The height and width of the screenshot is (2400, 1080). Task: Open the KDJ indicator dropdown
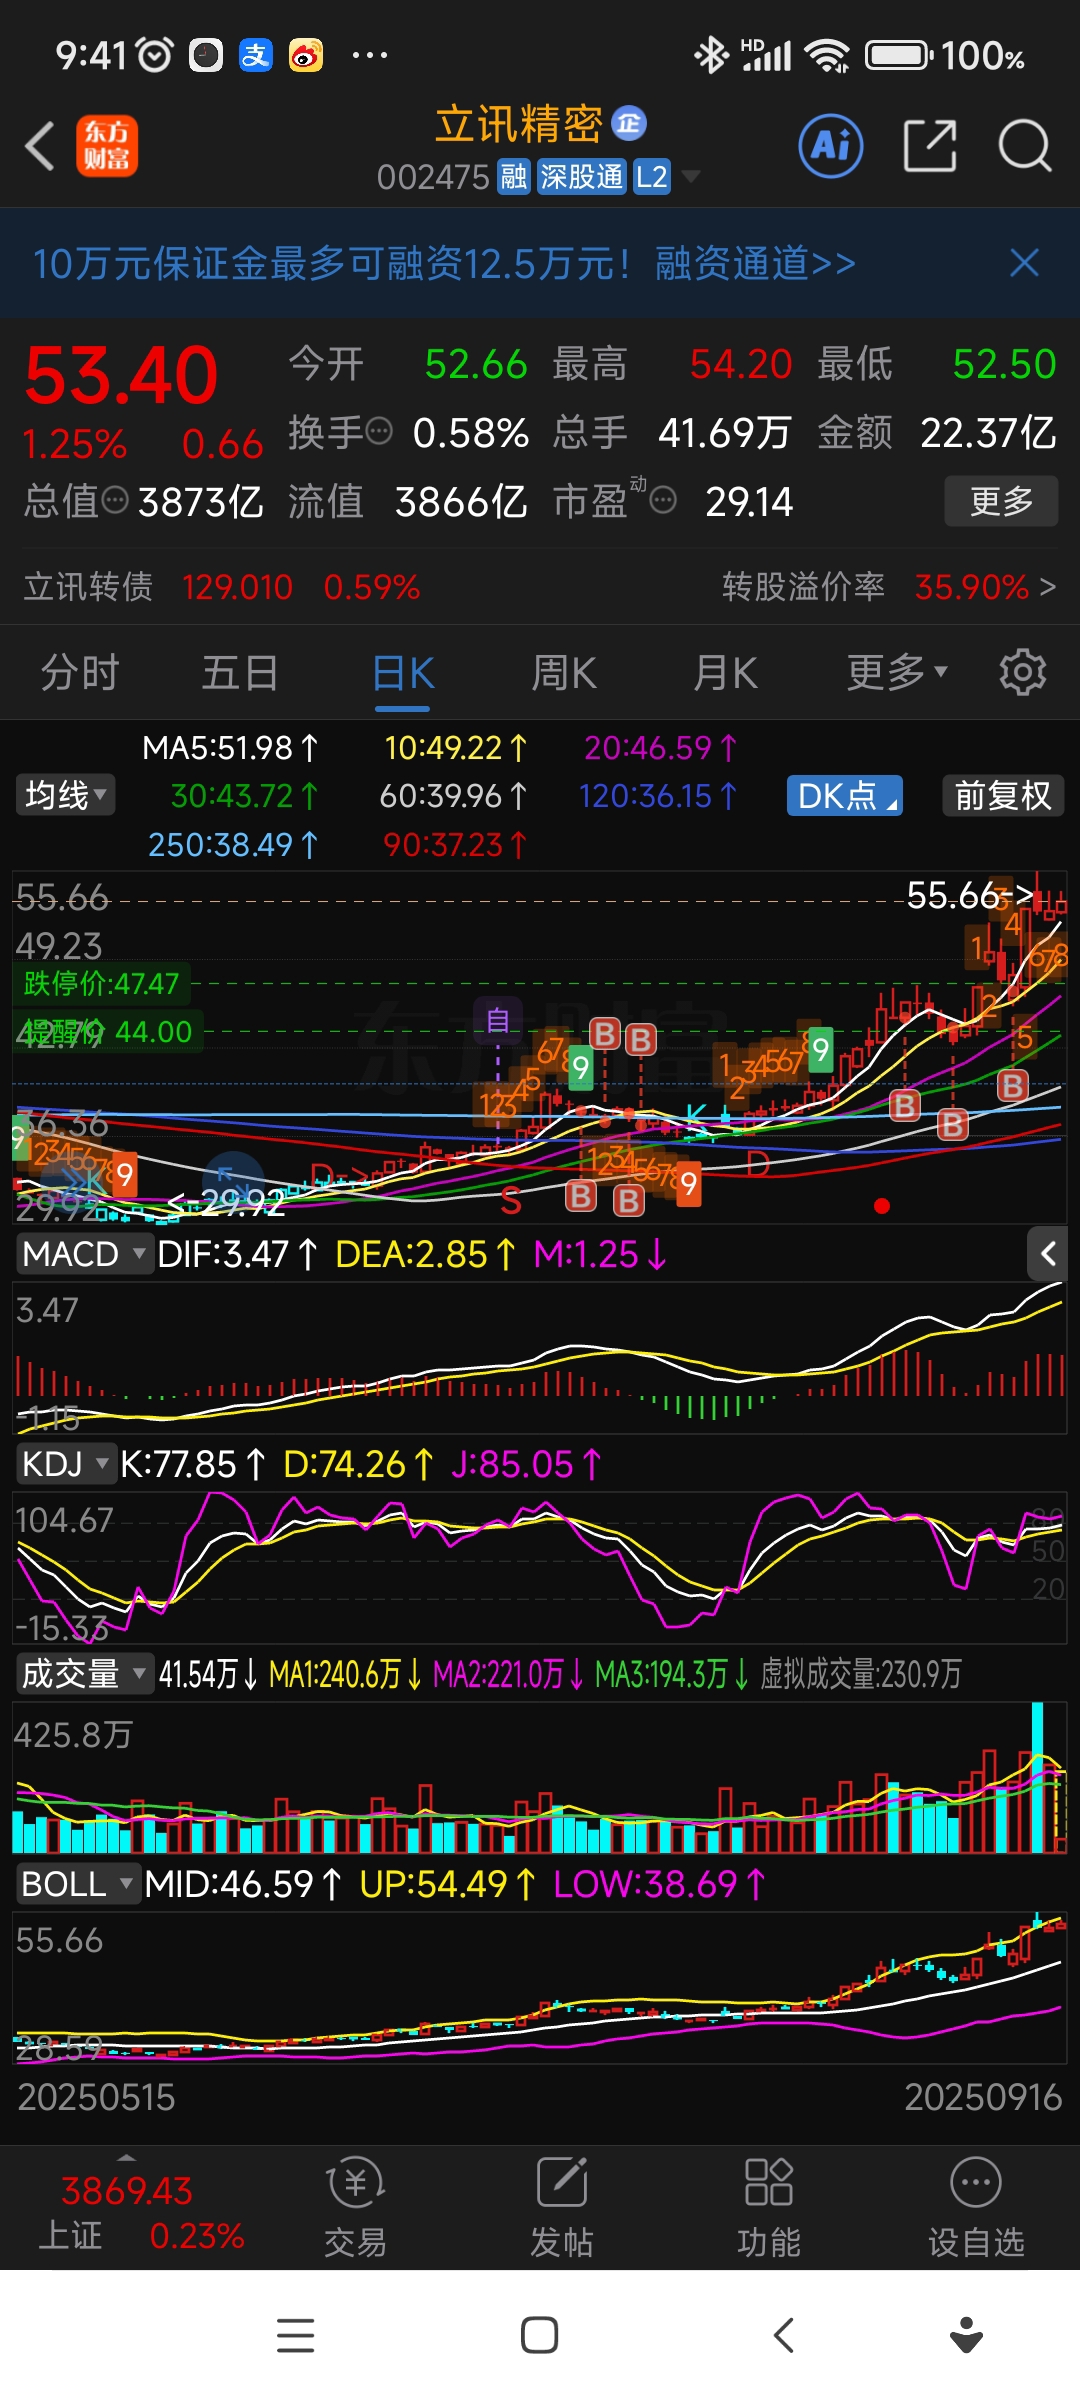pos(66,1464)
